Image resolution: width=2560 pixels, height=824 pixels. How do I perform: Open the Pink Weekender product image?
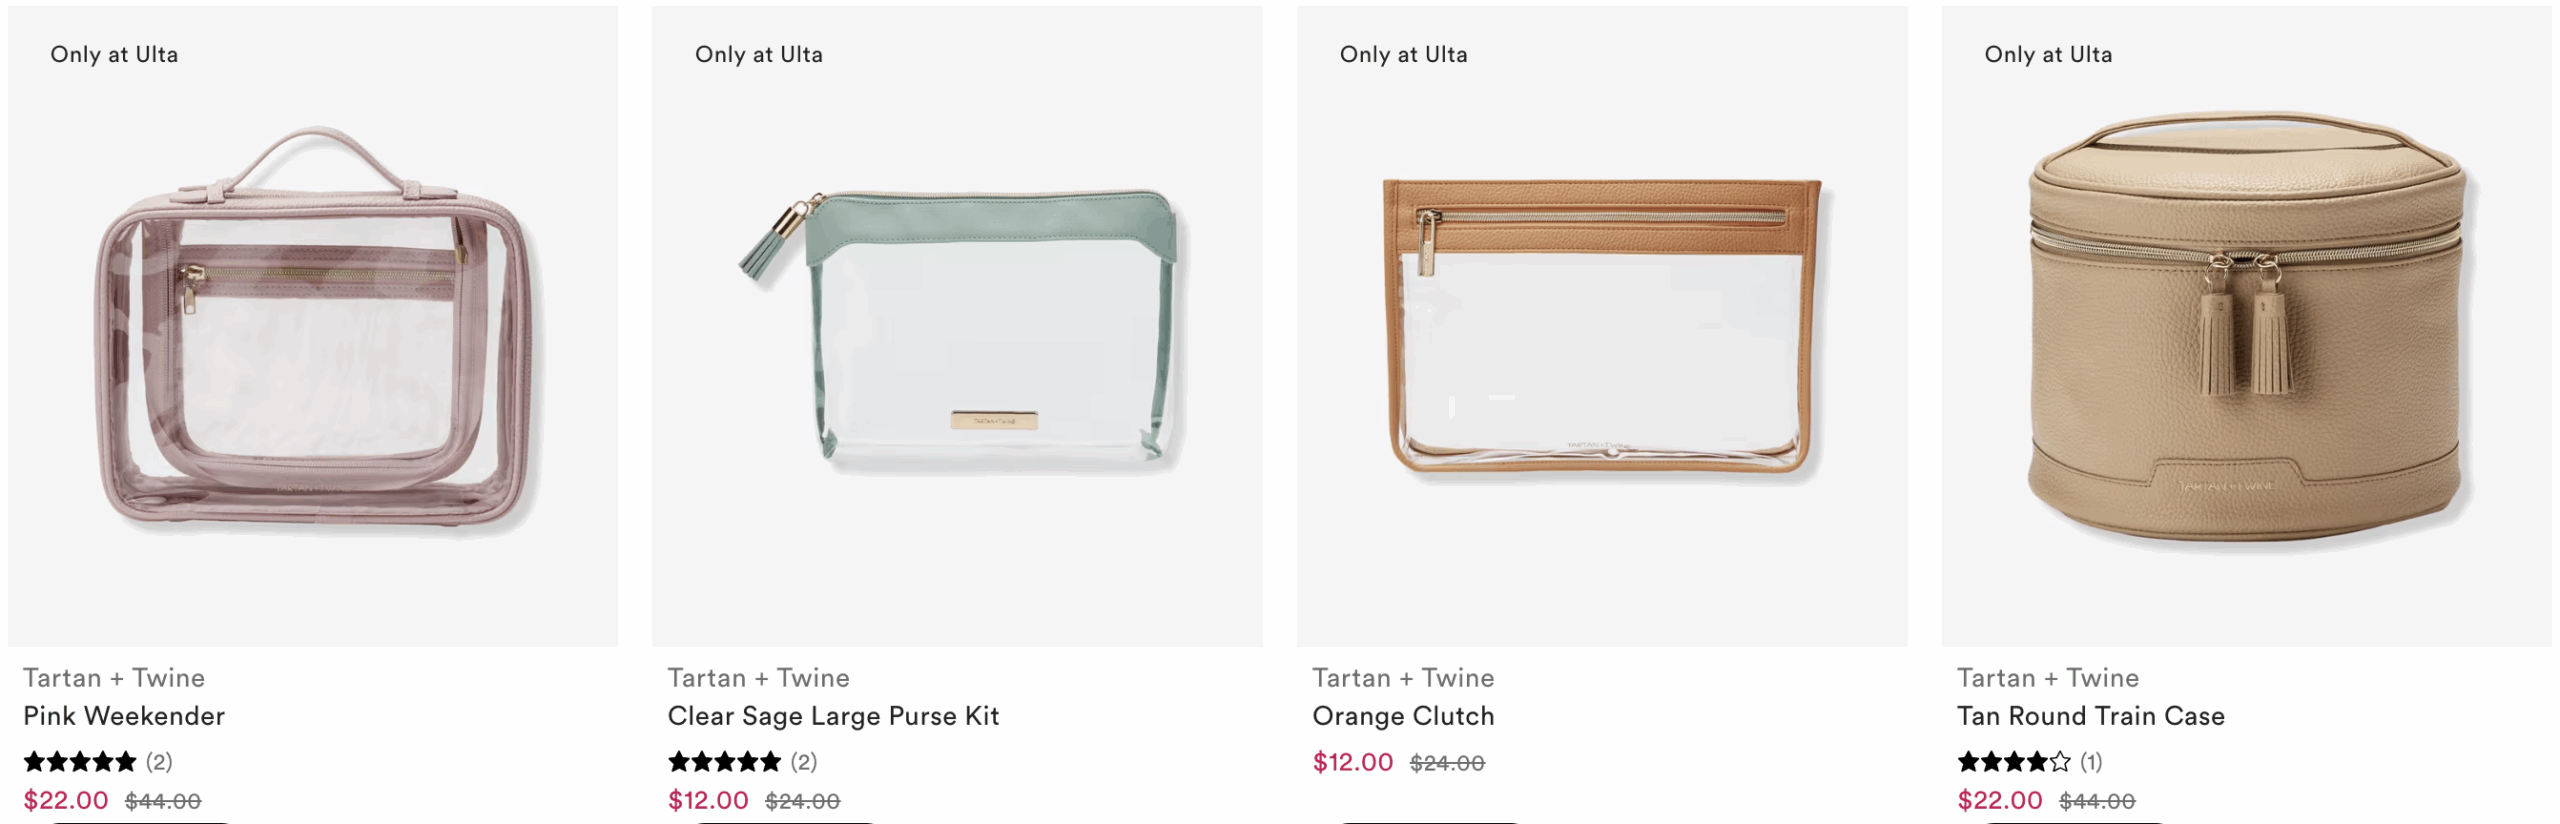(x=313, y=330)
